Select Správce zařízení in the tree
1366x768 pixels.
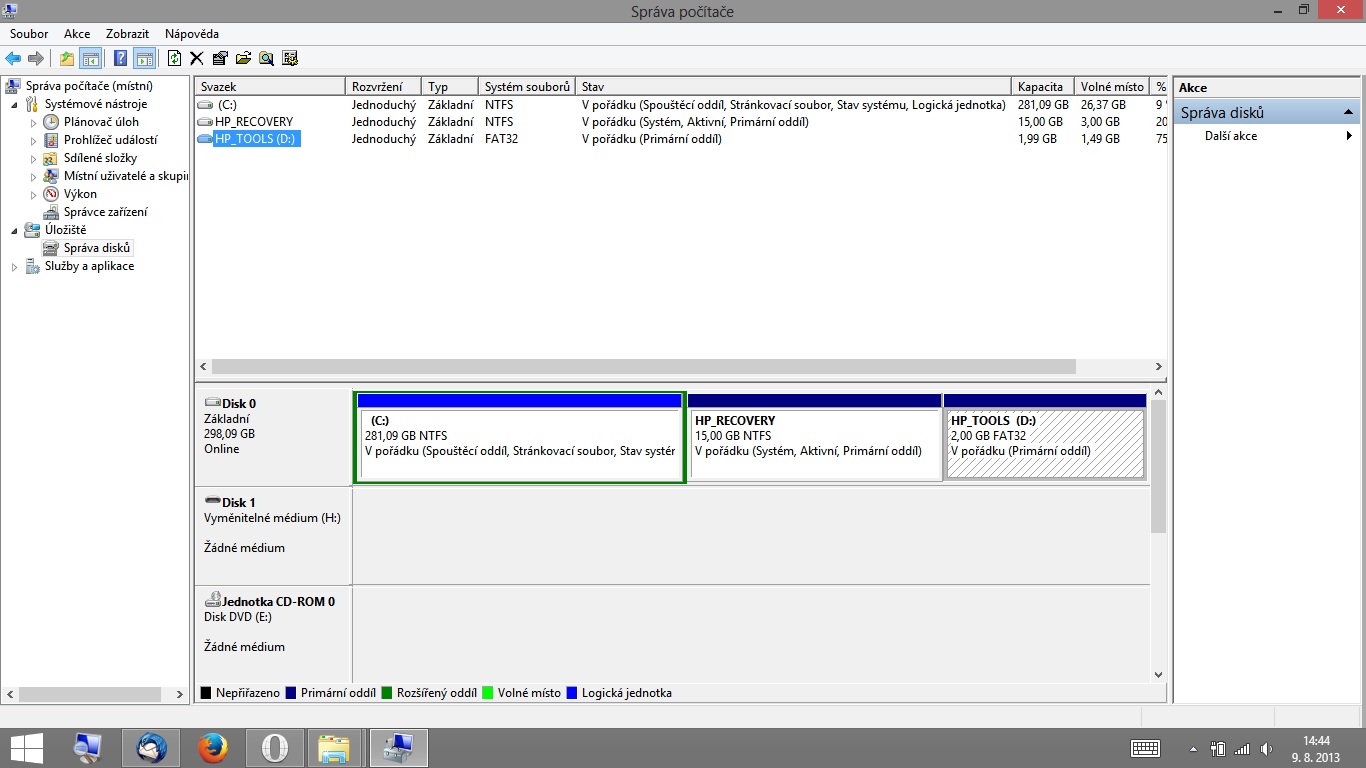pyautogui.click(x=105, y=212)
